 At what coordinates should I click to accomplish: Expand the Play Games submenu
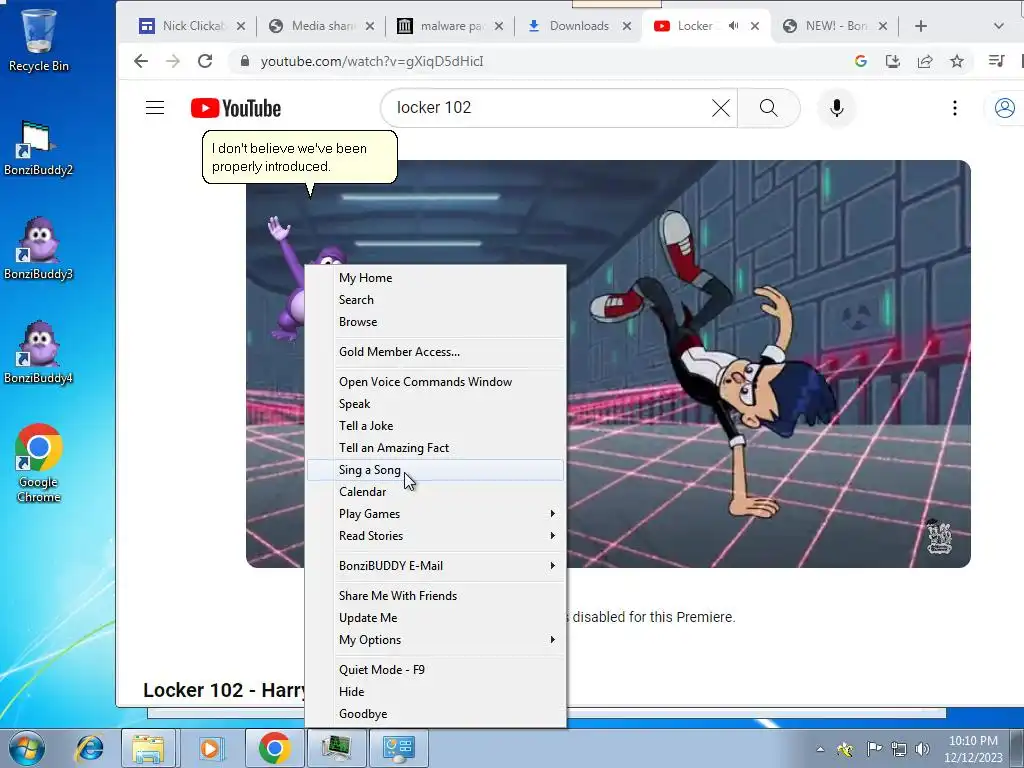[x=435, y=514]
